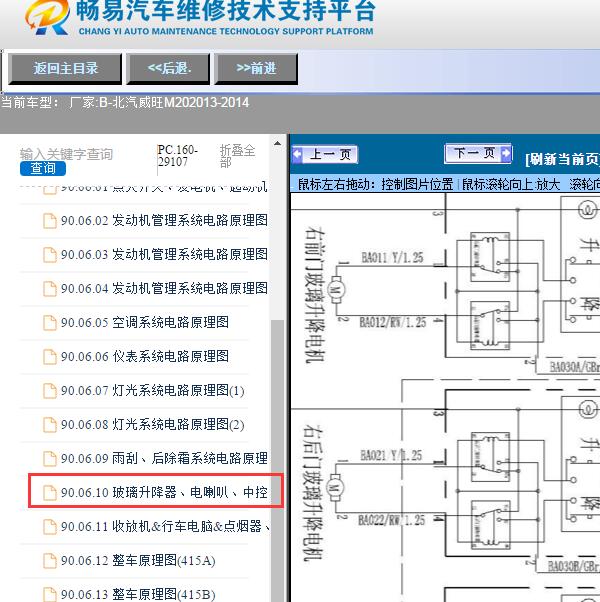
Task: Open 90.06.13 整车原理图(415B)
Action: [138, 594]
